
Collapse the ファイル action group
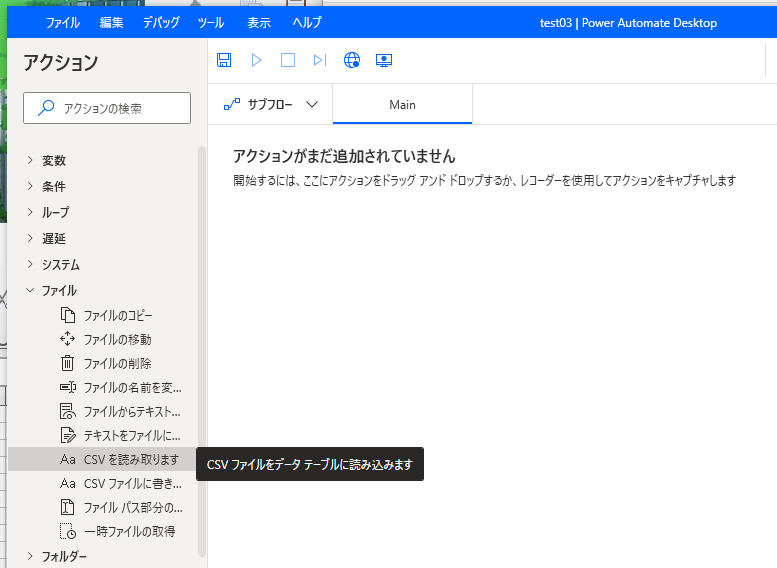30,290
